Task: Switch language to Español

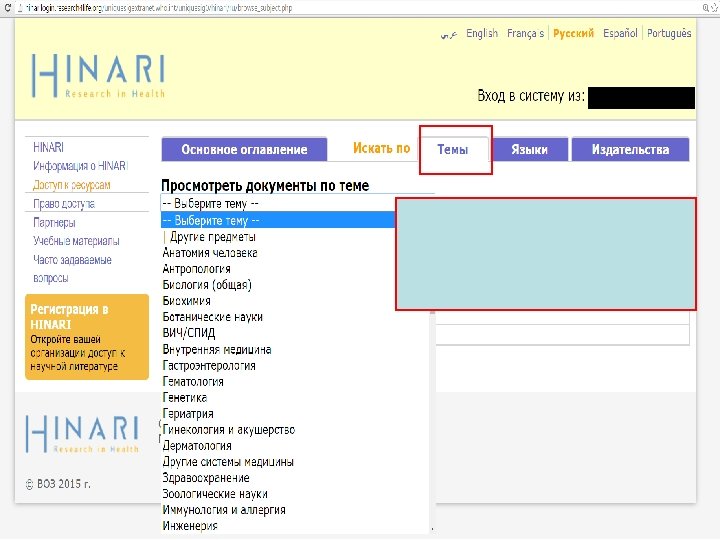Action: click(620, 34)
